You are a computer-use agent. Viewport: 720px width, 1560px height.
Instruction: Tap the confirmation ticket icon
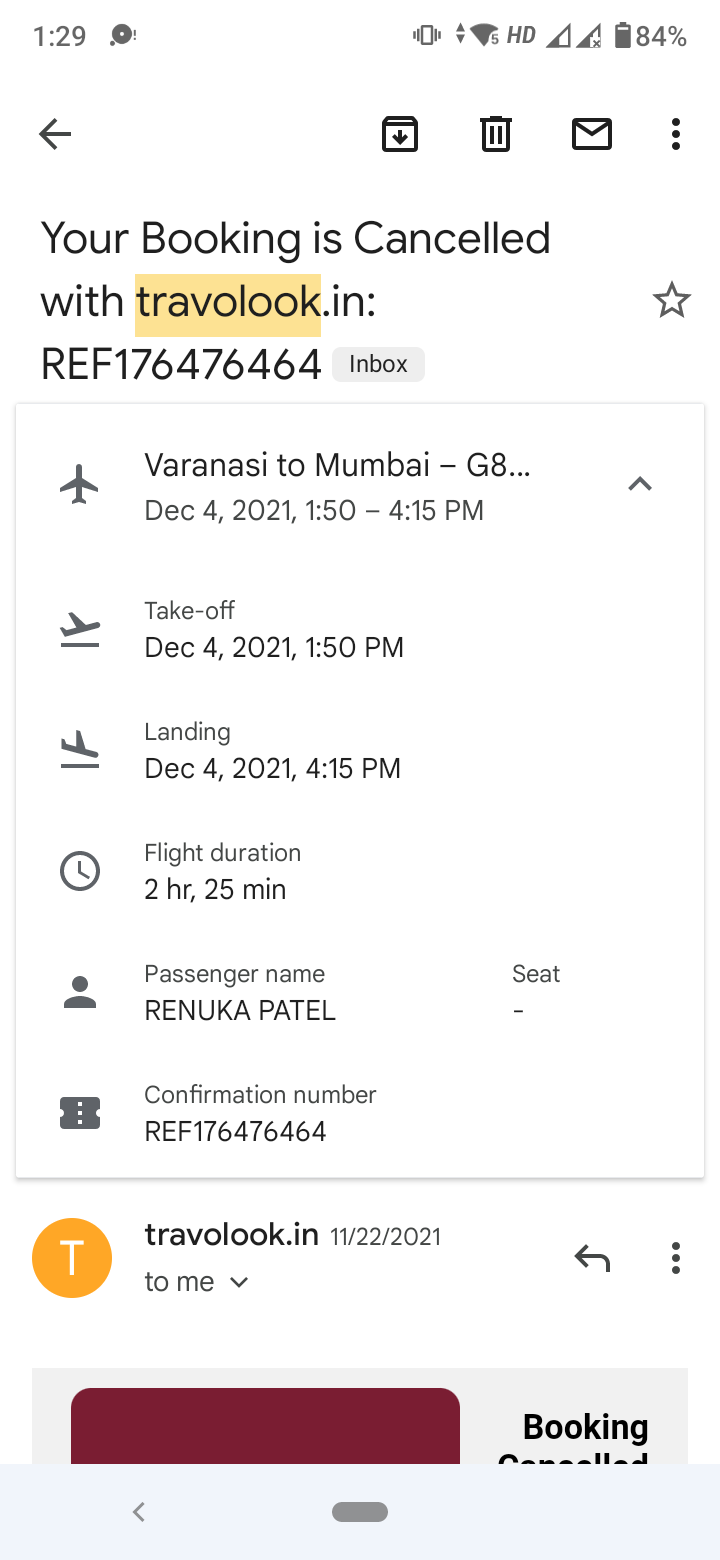pos(80,1113)
